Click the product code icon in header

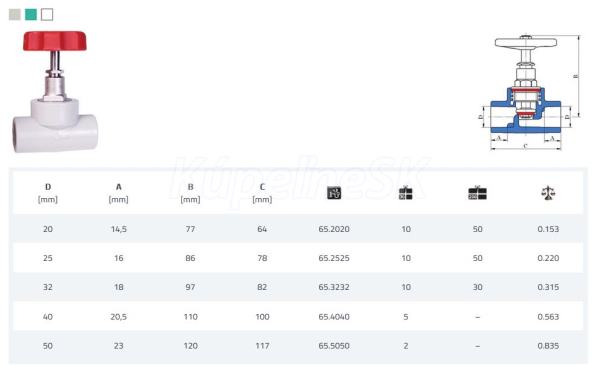pyautogui.click(x=334, y=193)
